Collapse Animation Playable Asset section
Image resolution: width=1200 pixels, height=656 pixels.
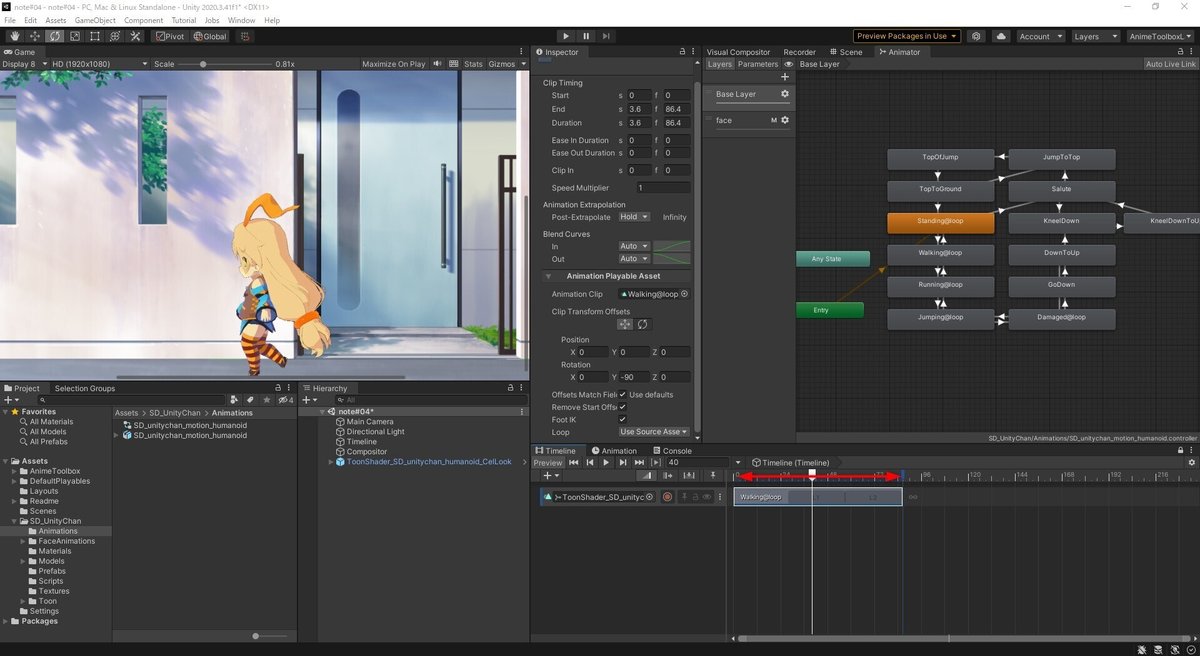548,276
